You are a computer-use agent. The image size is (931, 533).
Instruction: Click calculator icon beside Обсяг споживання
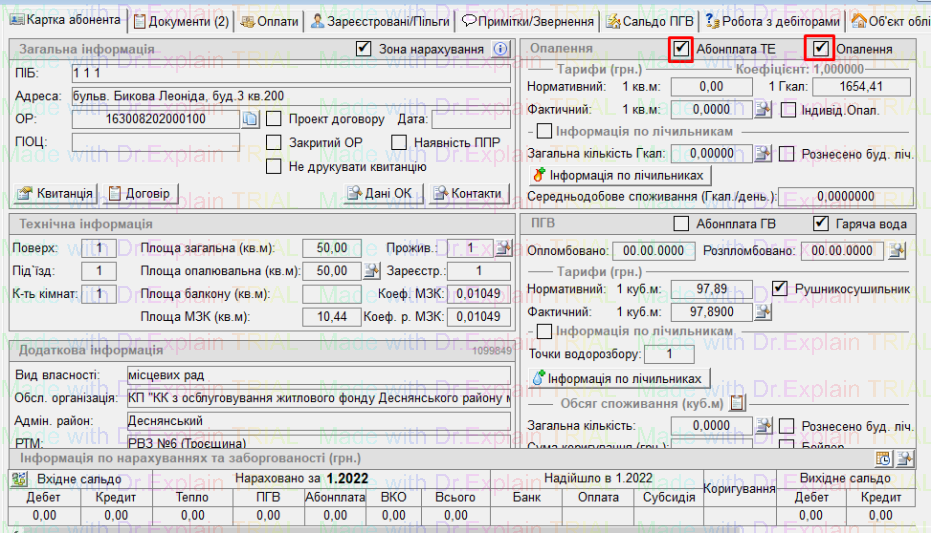(738, 403)
